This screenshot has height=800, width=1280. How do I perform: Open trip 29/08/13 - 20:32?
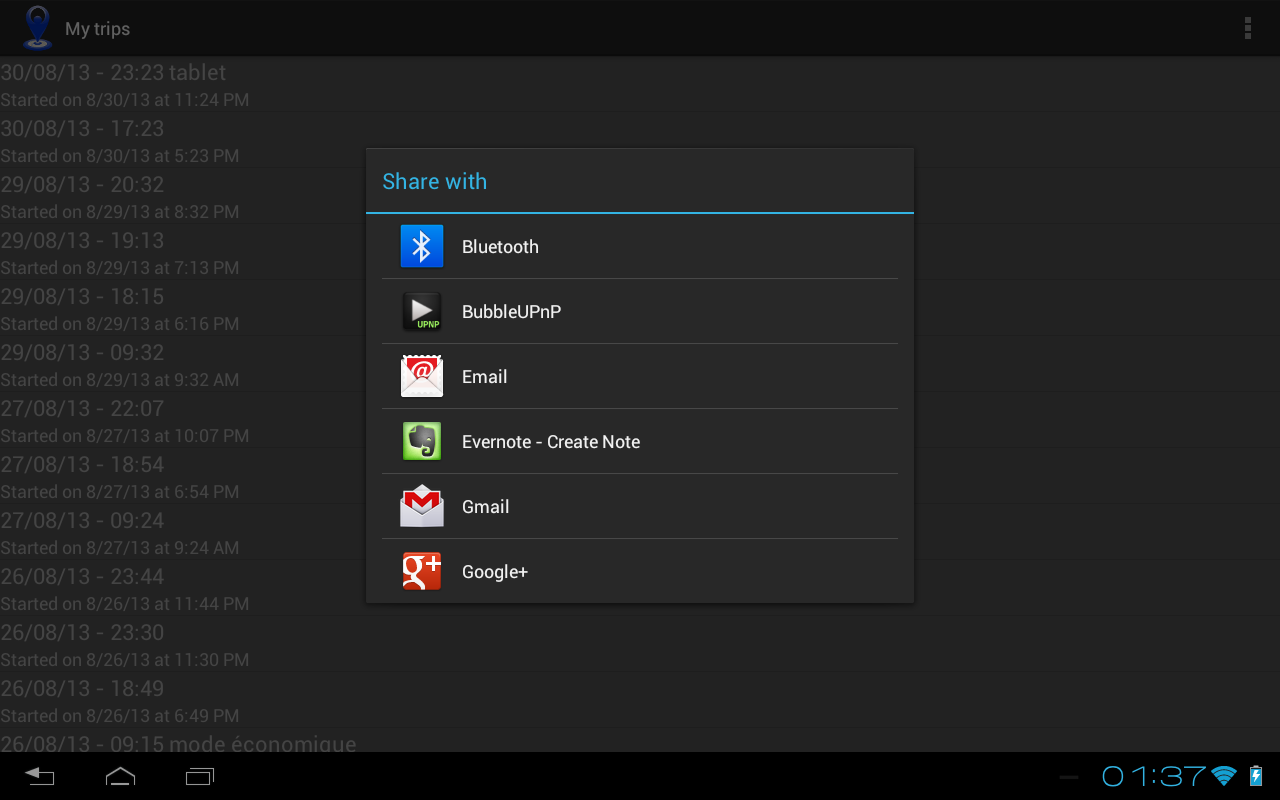tap(640, 196)
